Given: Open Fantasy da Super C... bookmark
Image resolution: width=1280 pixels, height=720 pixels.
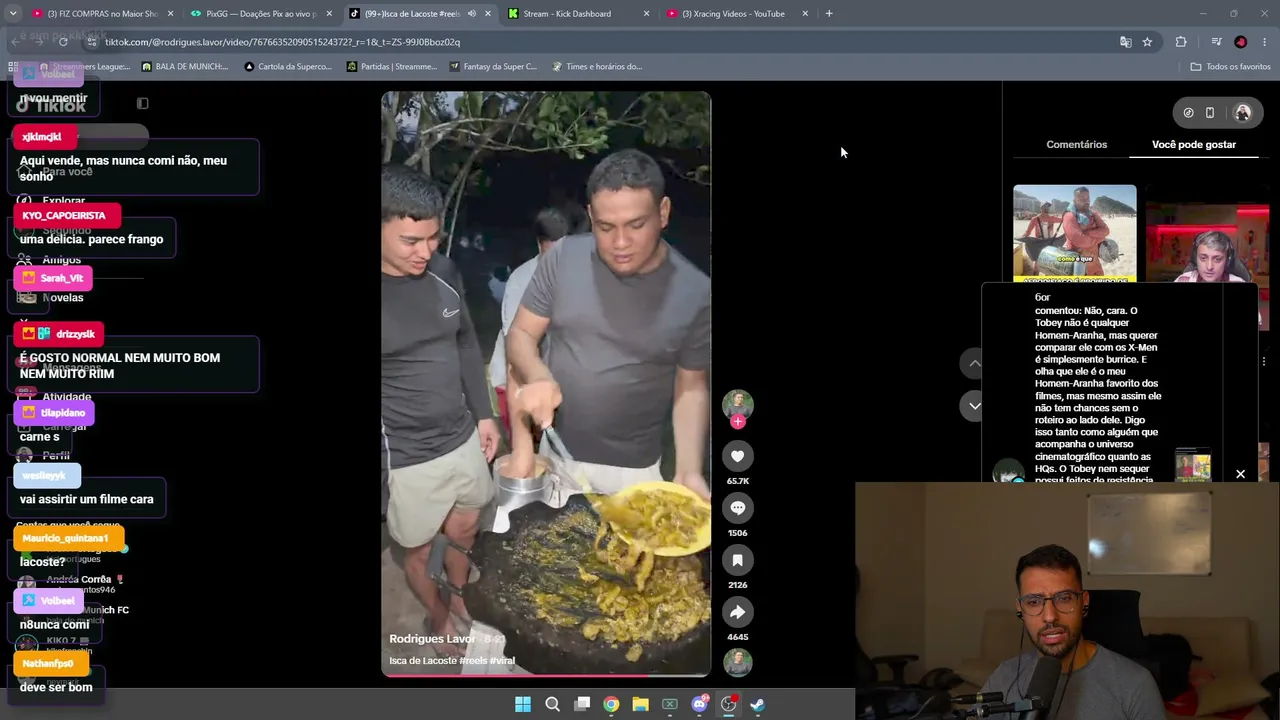Looking at the screenshot, I should 494,67.
